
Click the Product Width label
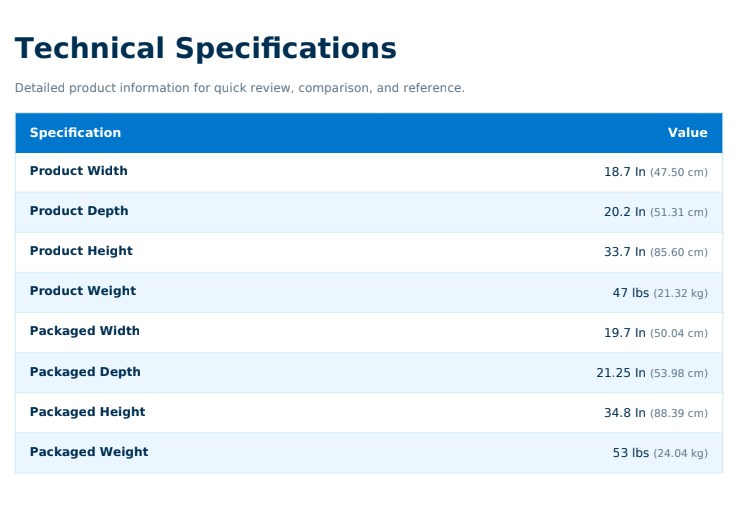[x=79, y=171]
